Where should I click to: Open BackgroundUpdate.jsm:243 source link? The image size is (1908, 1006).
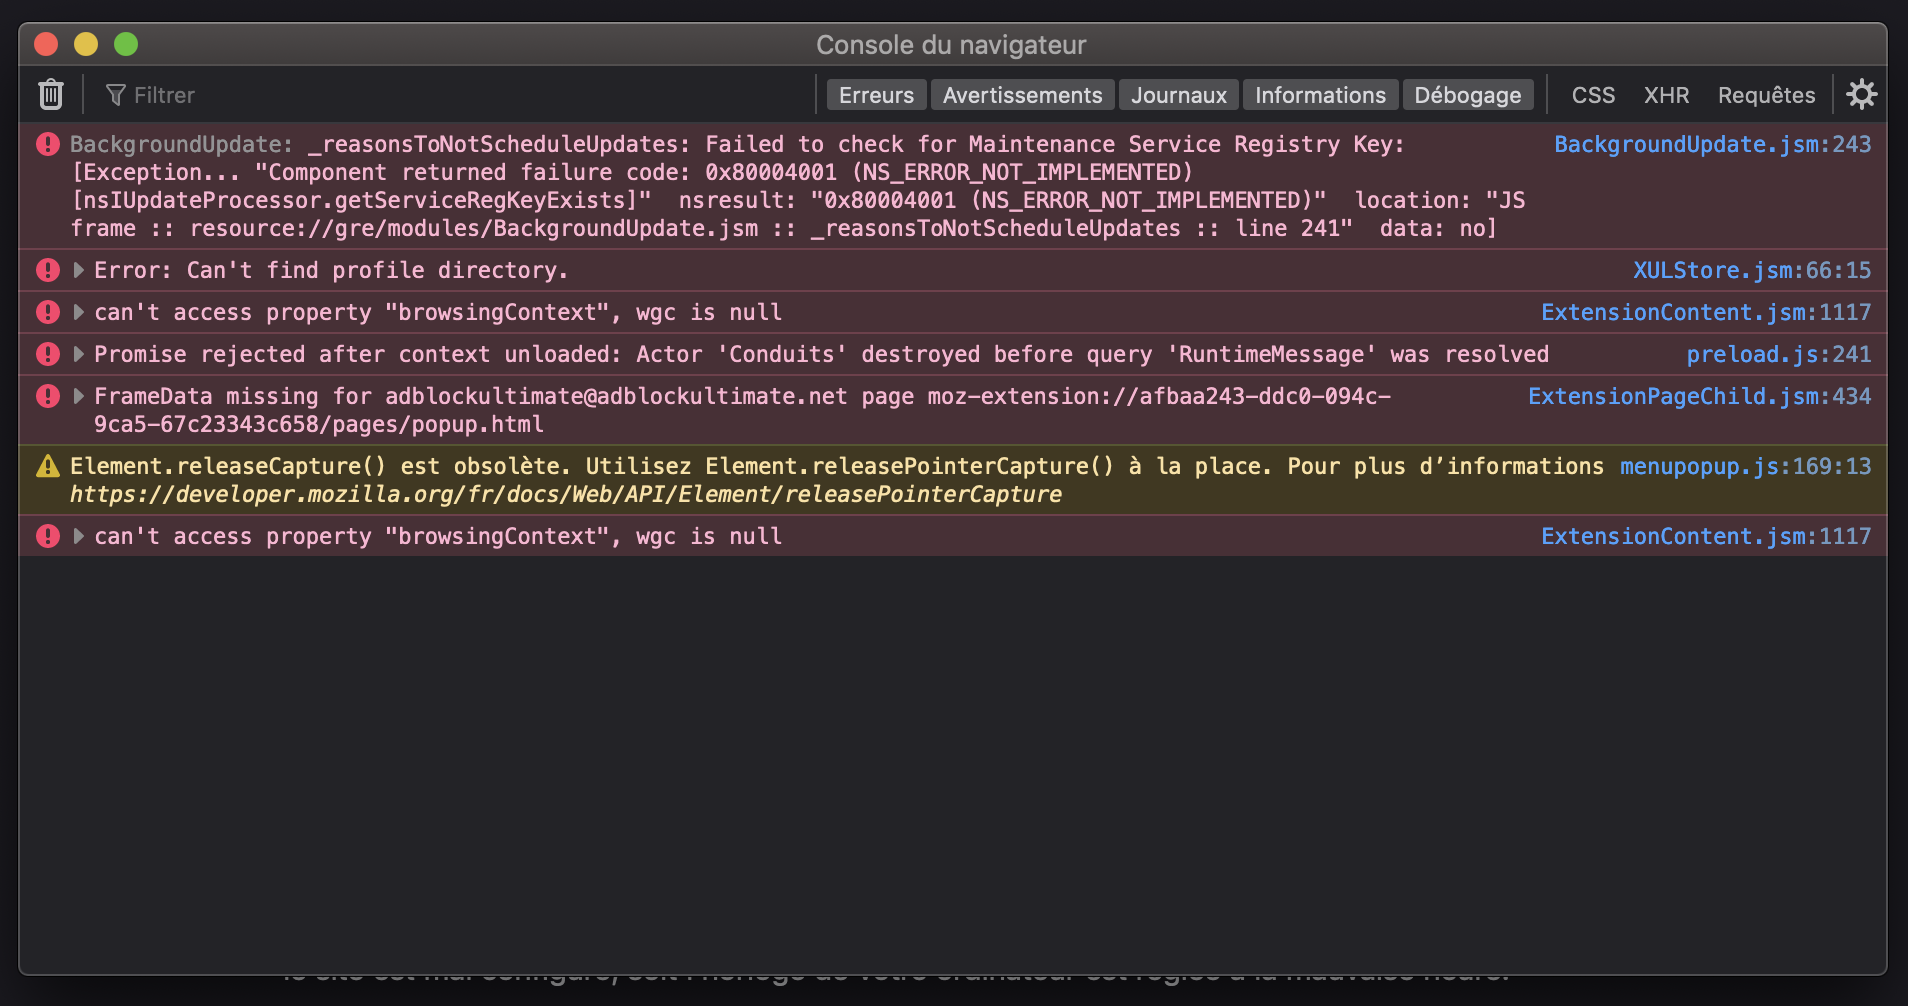(x=1712, y=144)
